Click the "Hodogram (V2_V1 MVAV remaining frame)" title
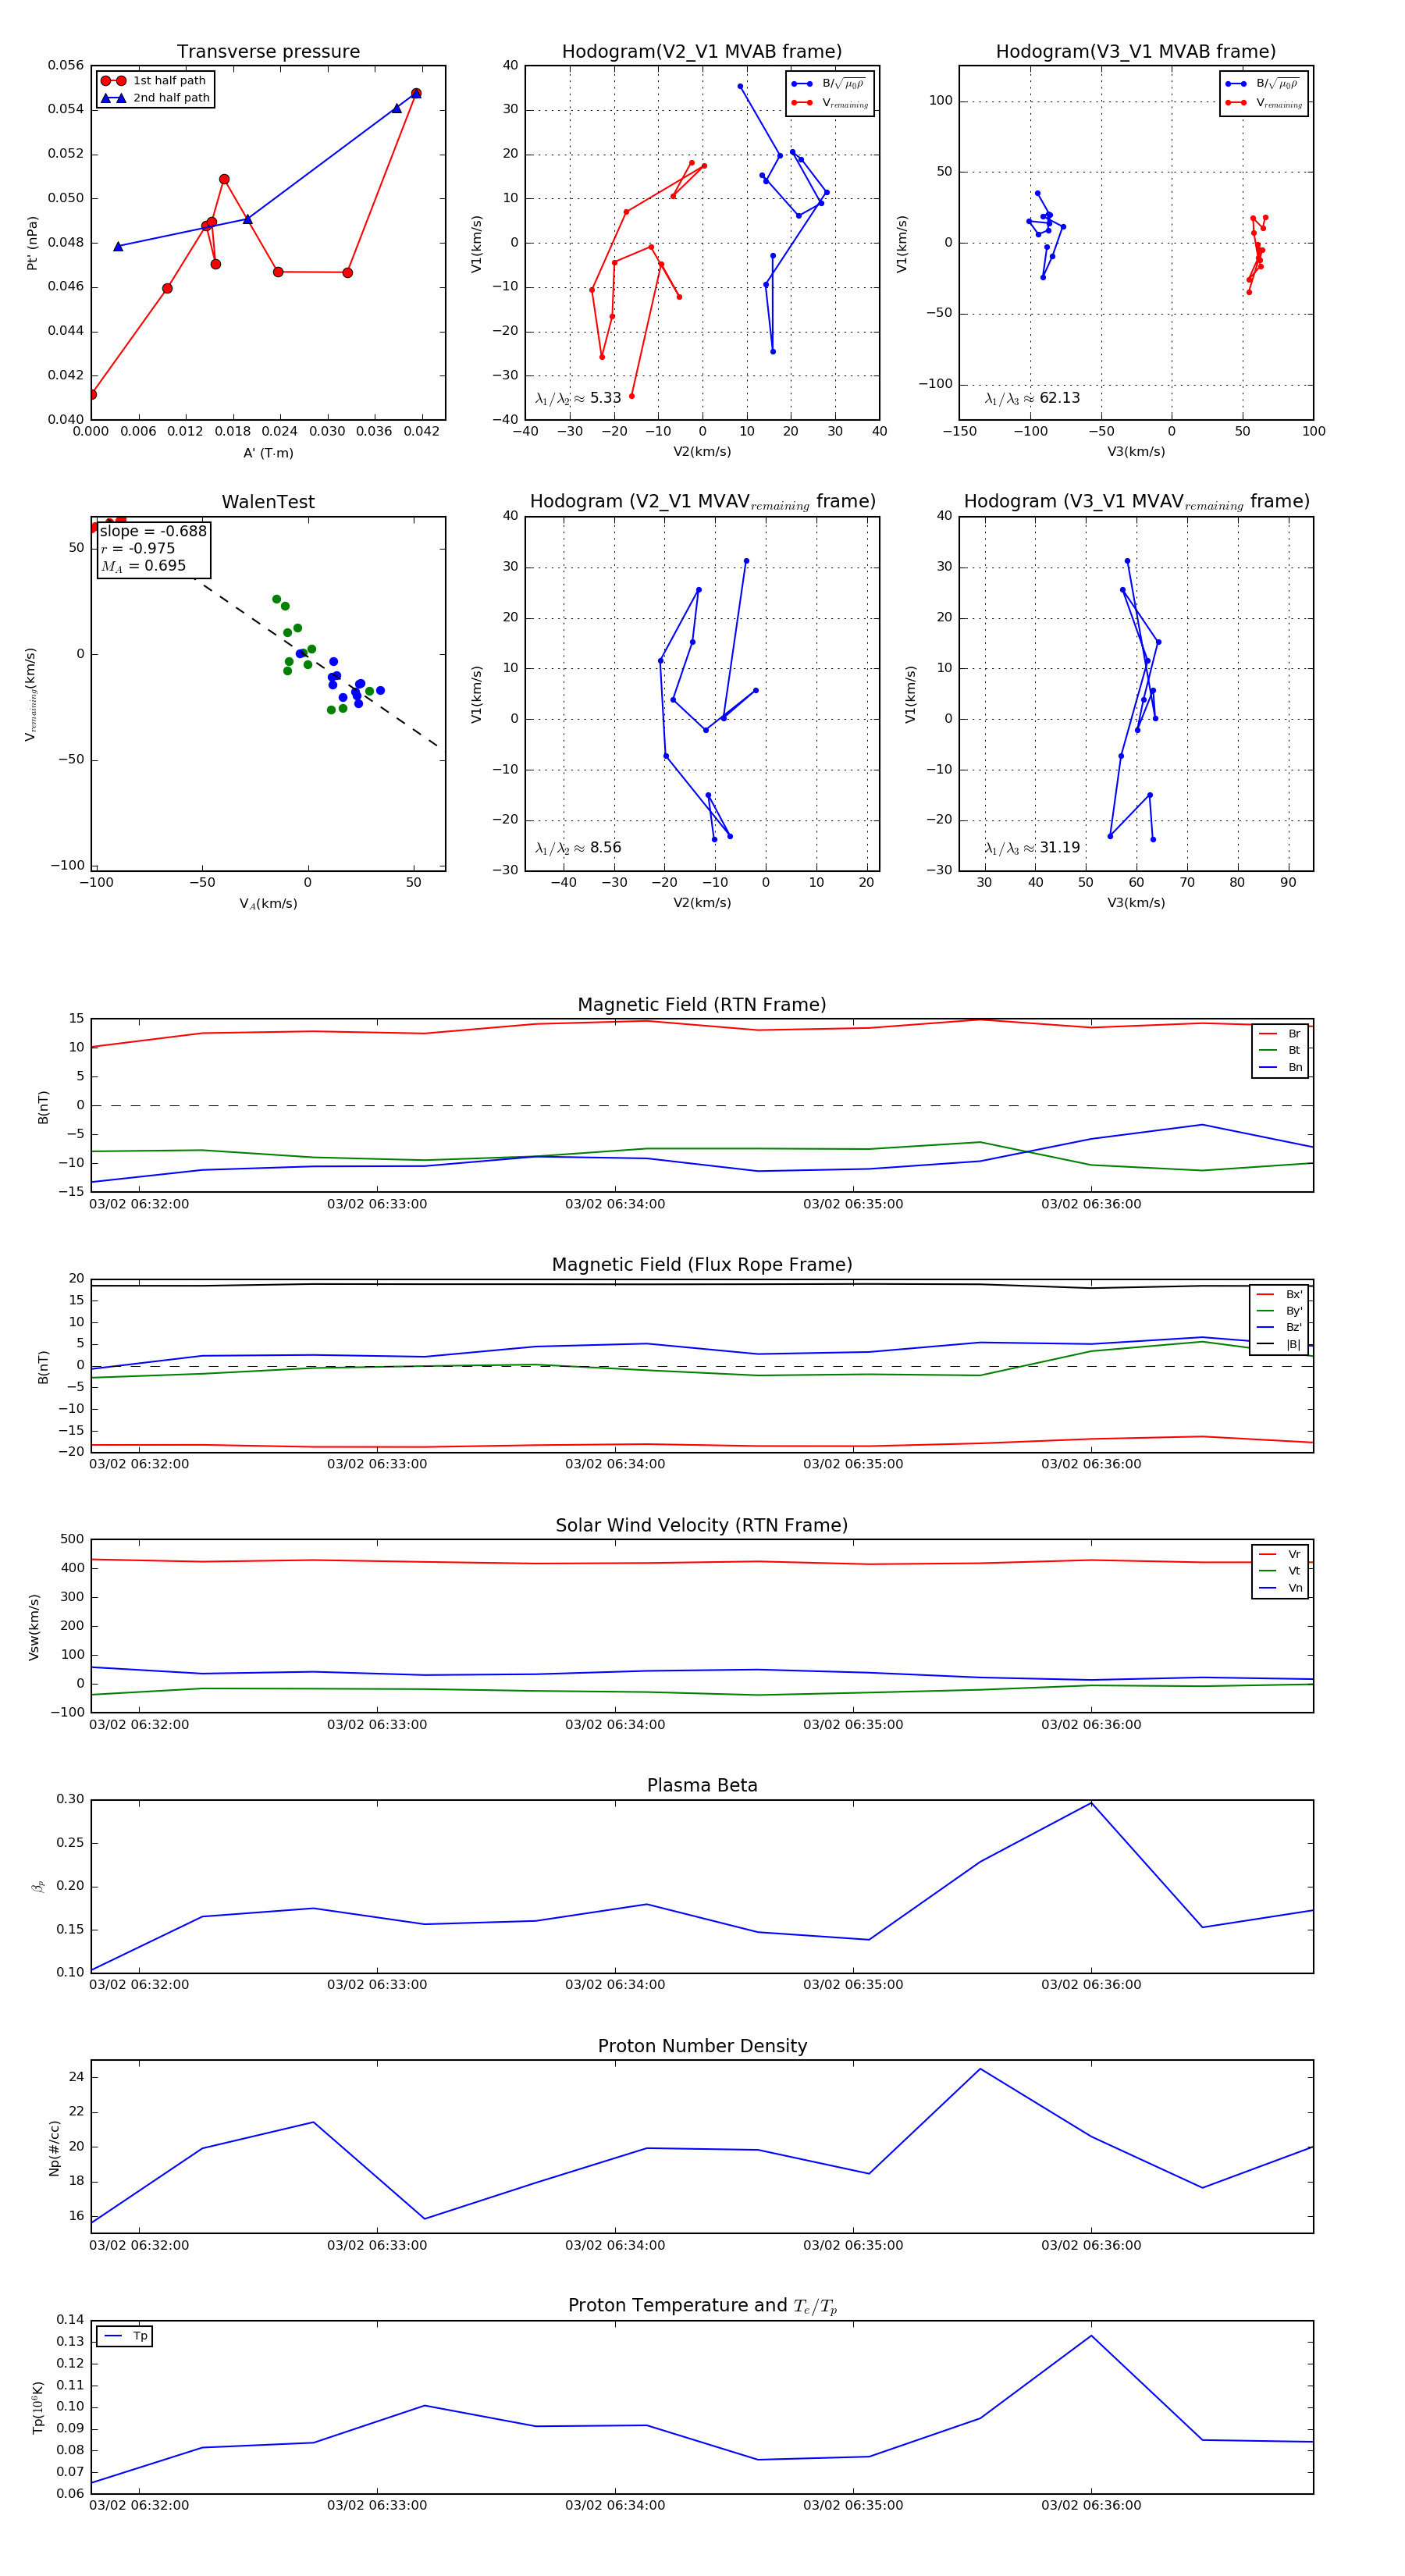Viewport: 1405px width, 2576px height. (702, 502)
